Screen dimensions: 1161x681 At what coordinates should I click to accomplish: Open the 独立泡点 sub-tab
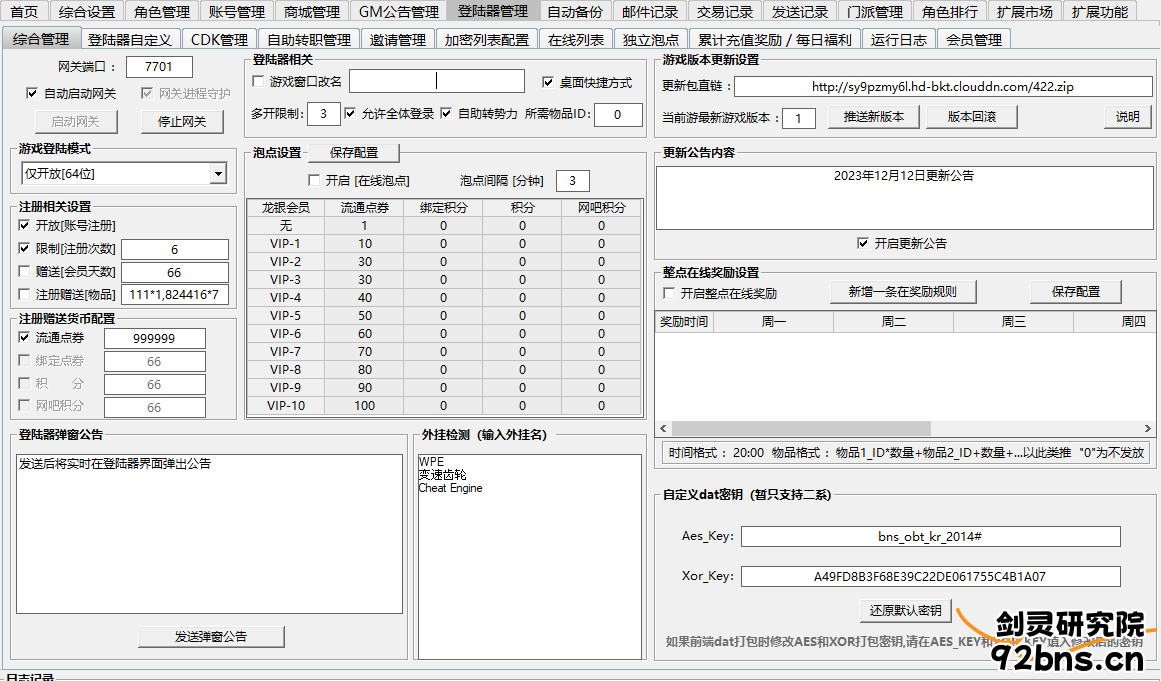pyautogui.click(x=650, y=39)
